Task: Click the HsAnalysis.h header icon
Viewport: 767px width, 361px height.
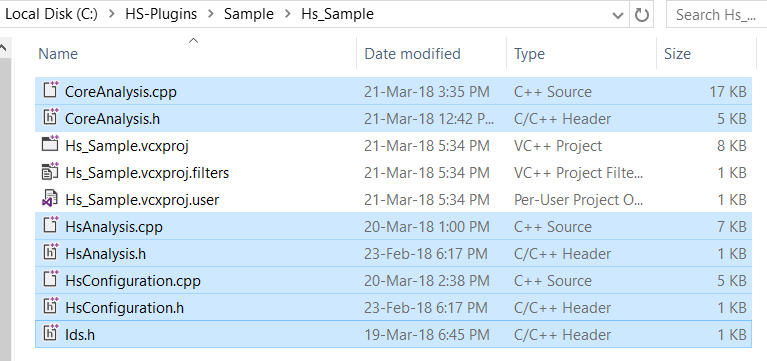Action: 50,252
